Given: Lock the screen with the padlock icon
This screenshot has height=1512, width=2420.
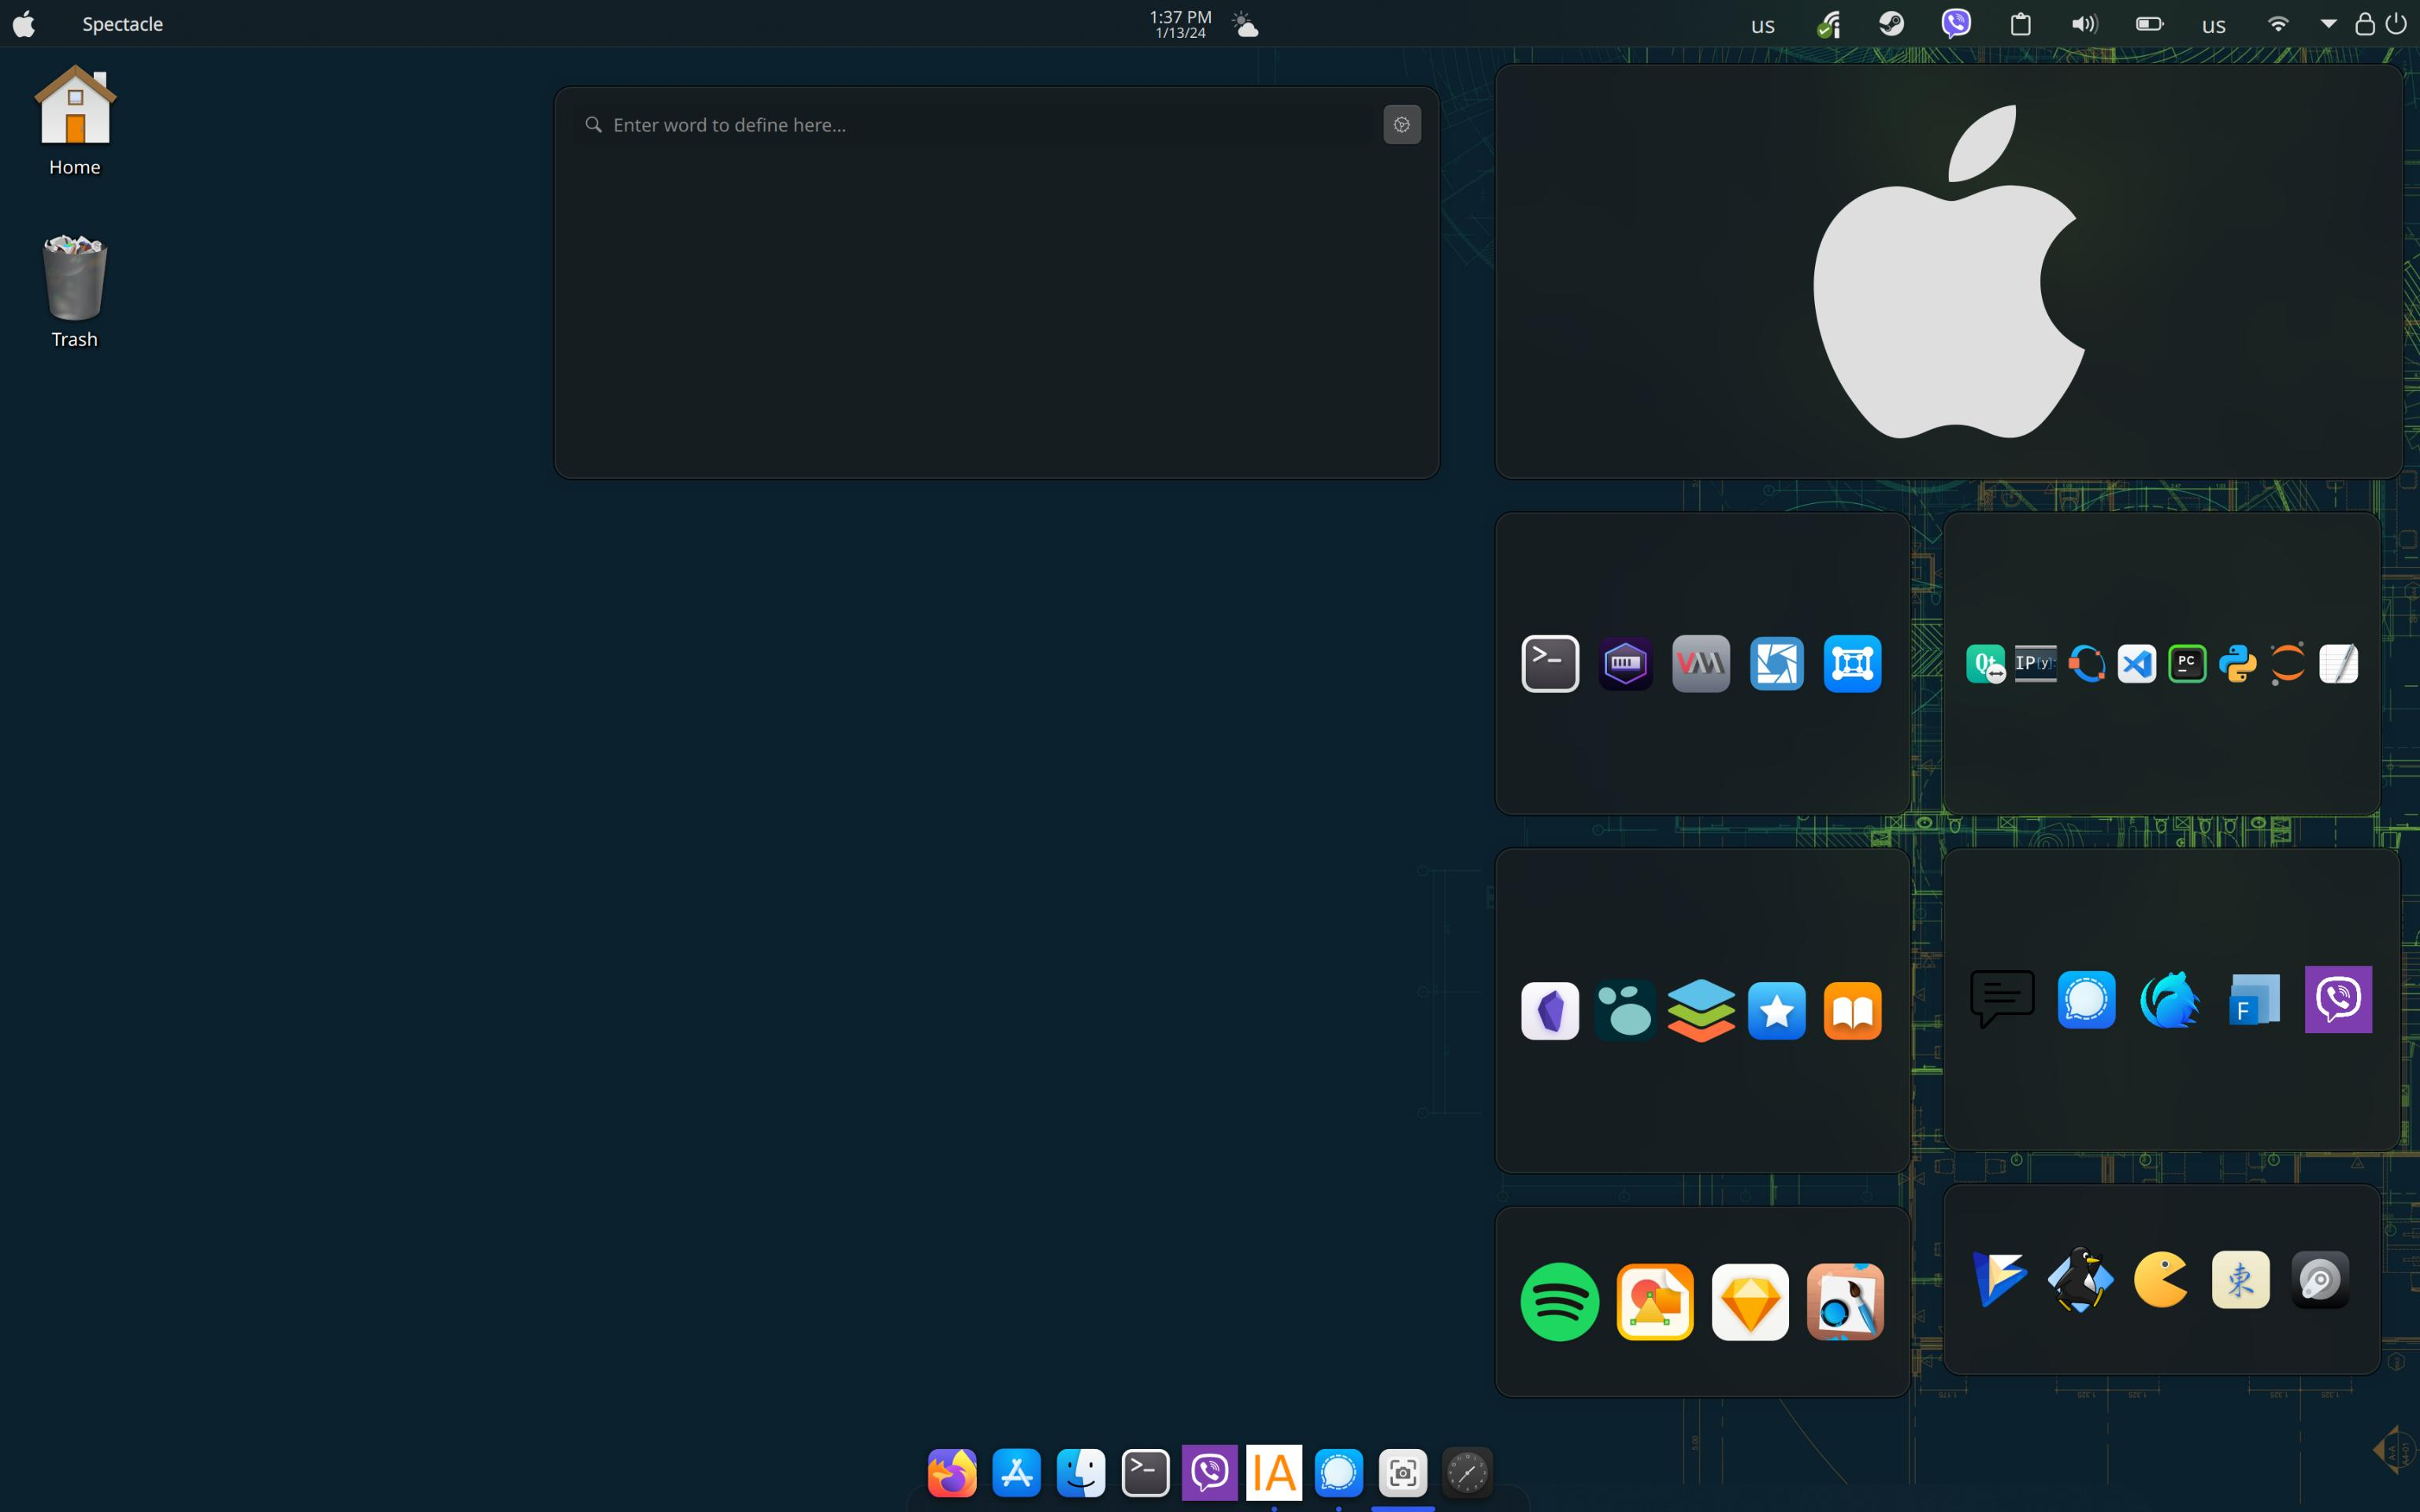Looking at the screenshot, I should coord(2364,24).
